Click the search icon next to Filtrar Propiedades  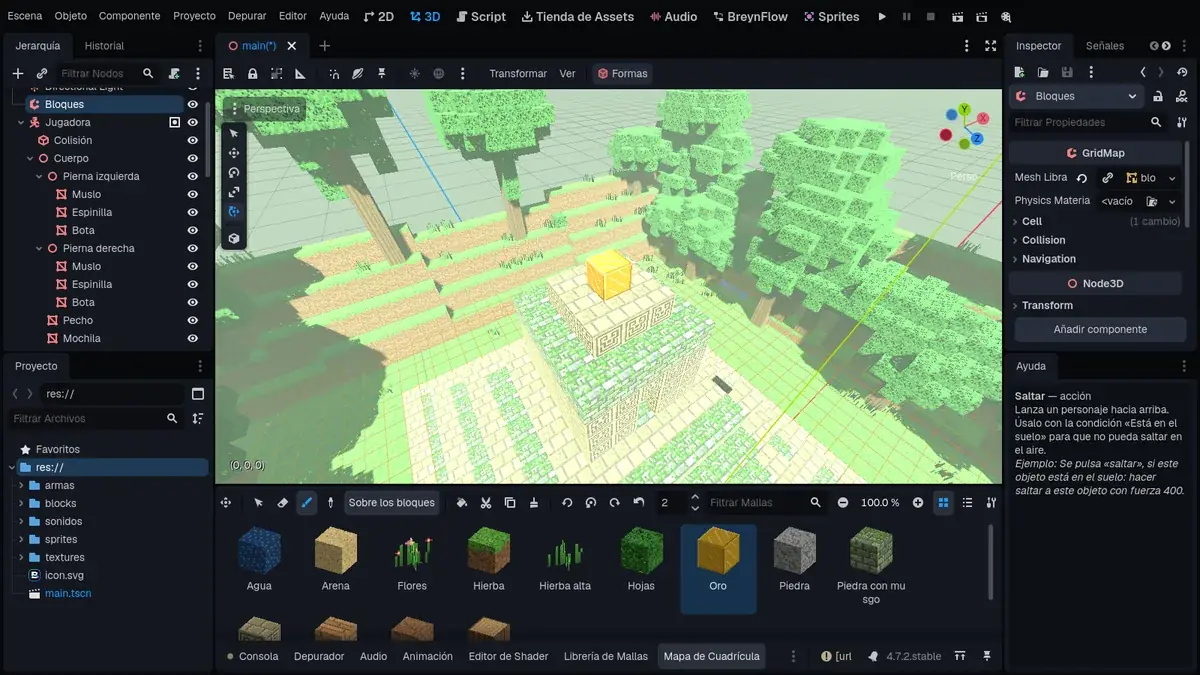[x=1156, y=122]
